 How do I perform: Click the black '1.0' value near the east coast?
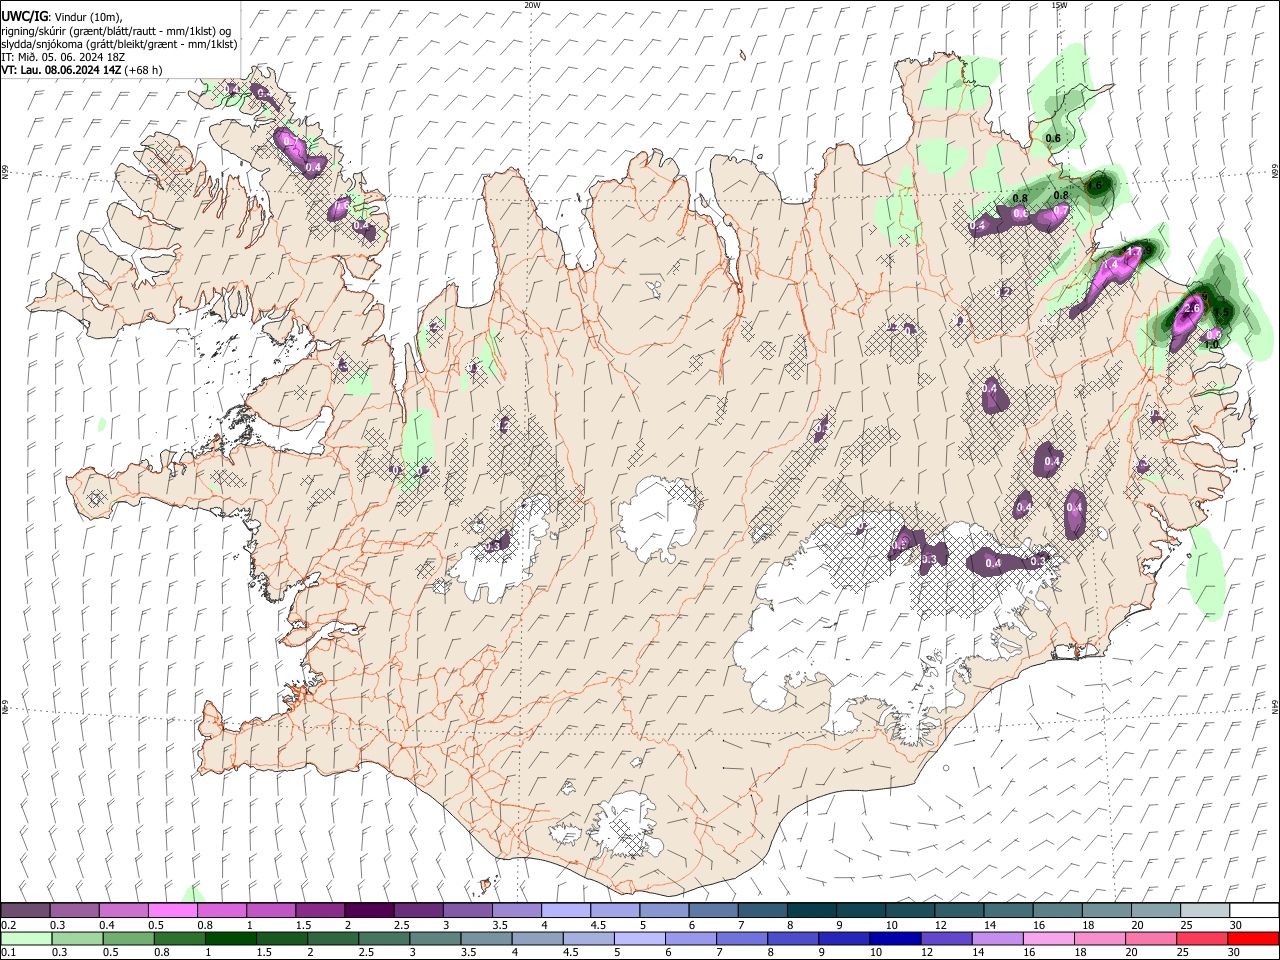click(x=1211, y=344)
